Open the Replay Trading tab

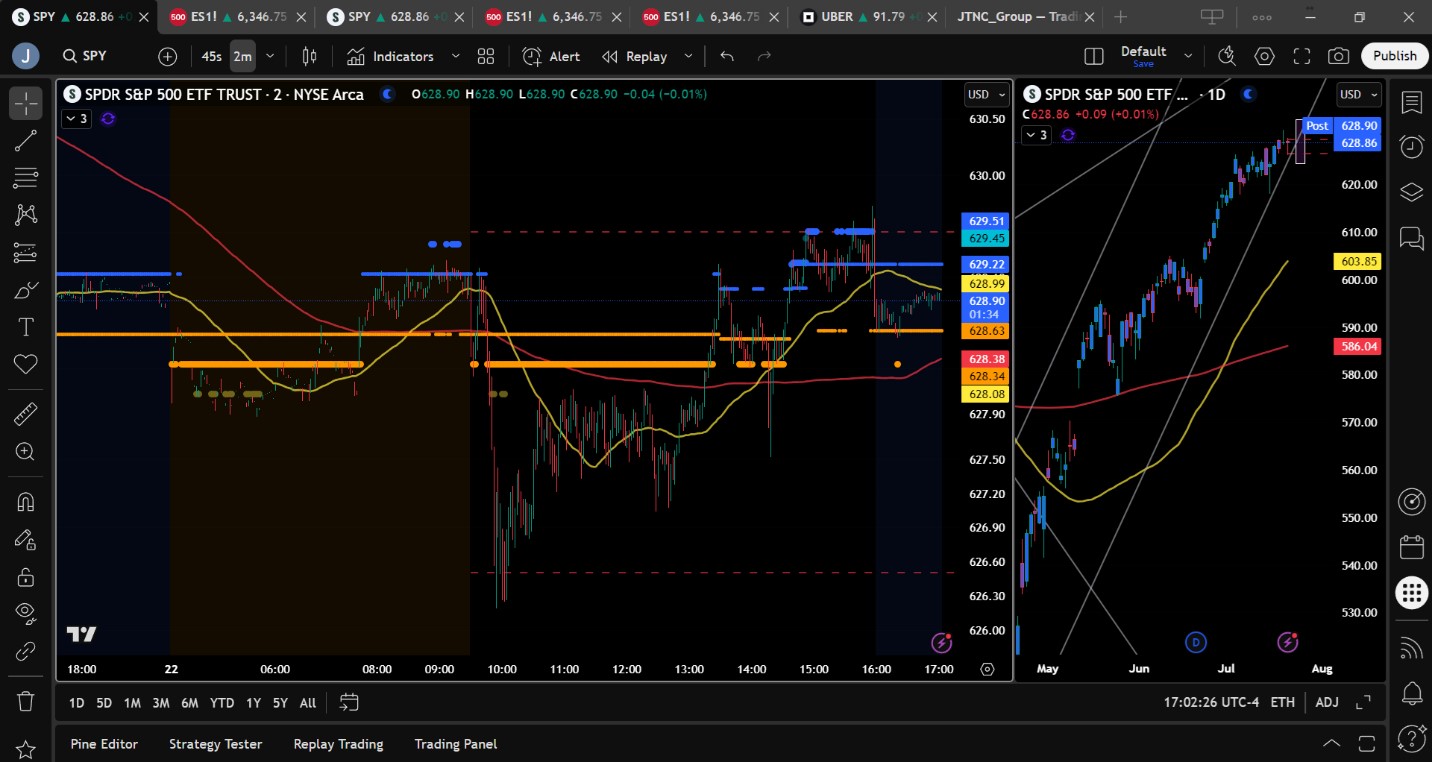click(x=338, y=744)
